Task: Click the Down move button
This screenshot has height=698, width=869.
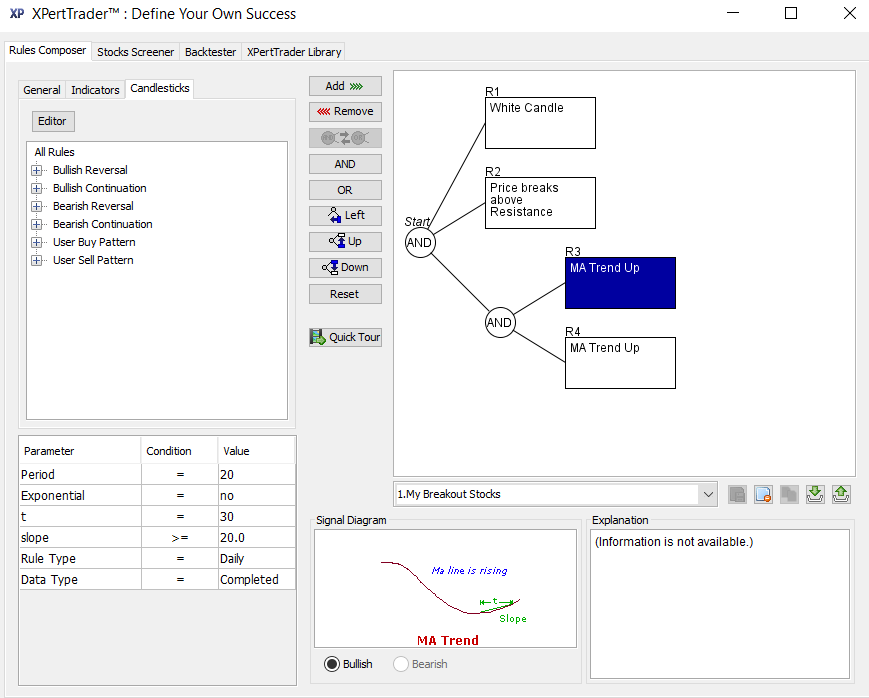Action: pyautogui.click(x=345, y=267)
